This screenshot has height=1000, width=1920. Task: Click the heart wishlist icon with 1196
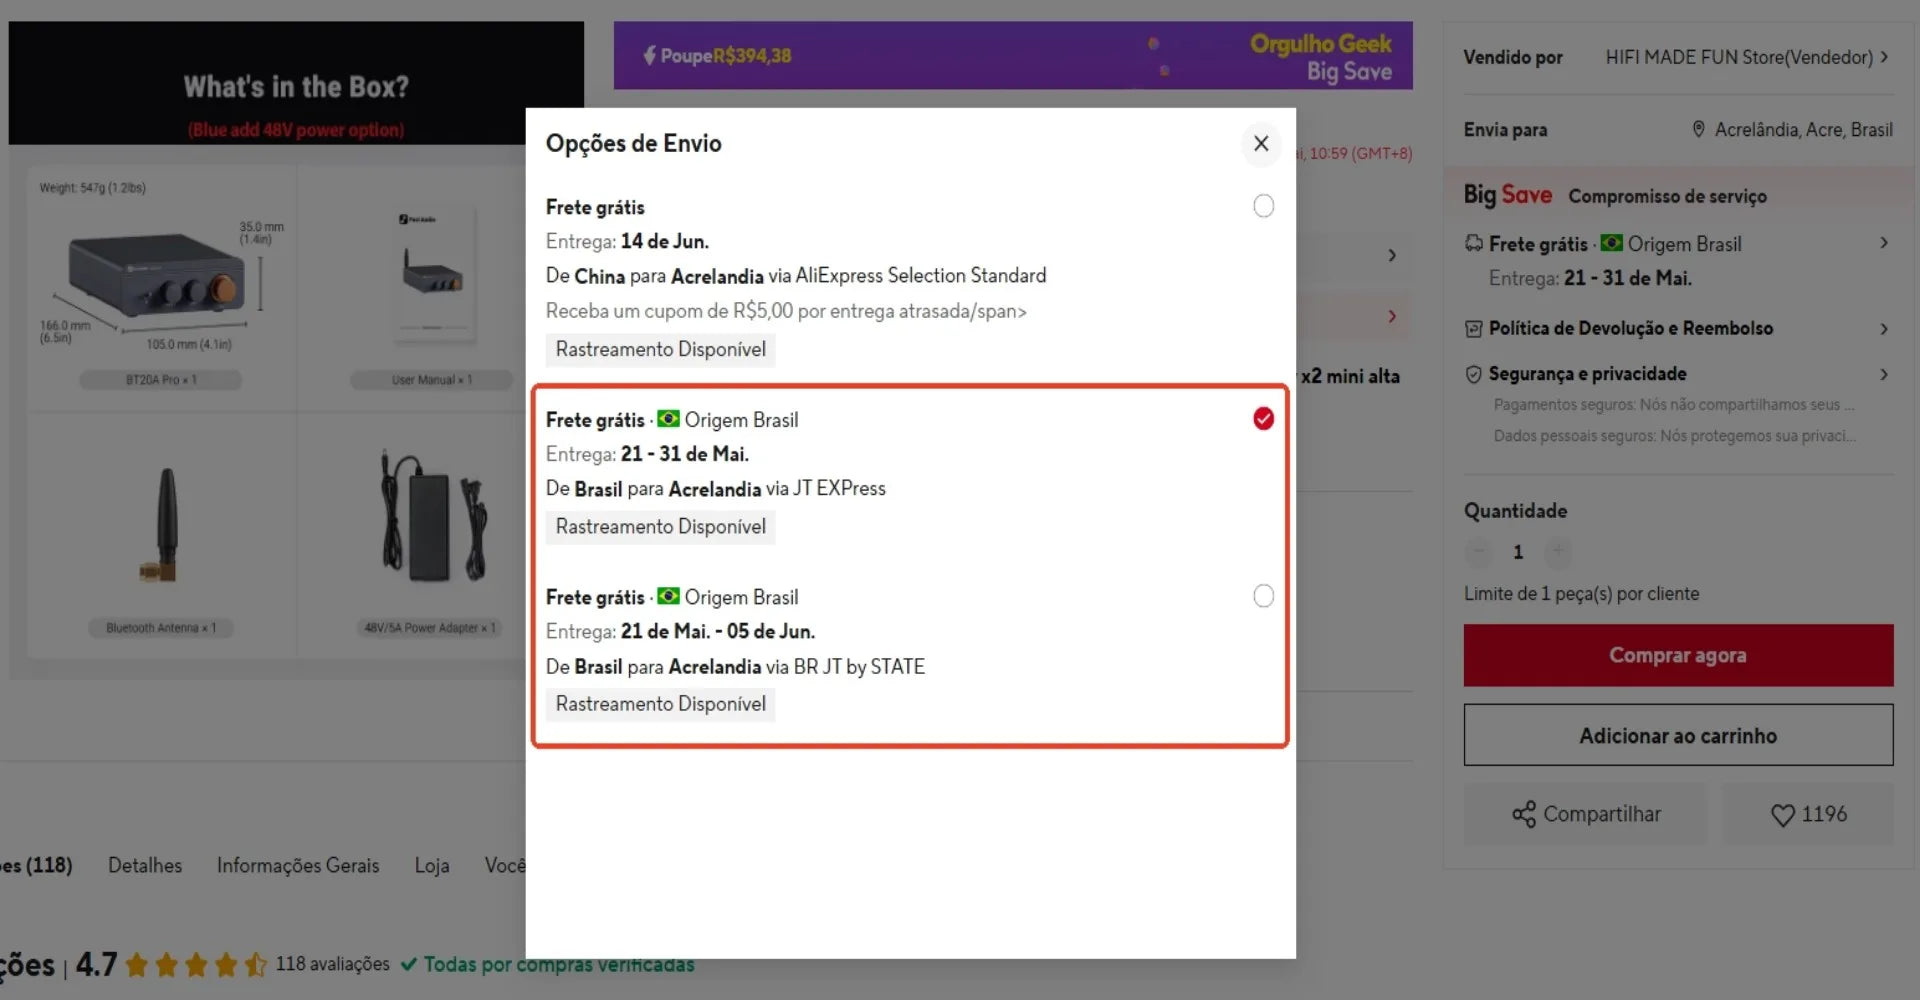(x=1782, y=815)
